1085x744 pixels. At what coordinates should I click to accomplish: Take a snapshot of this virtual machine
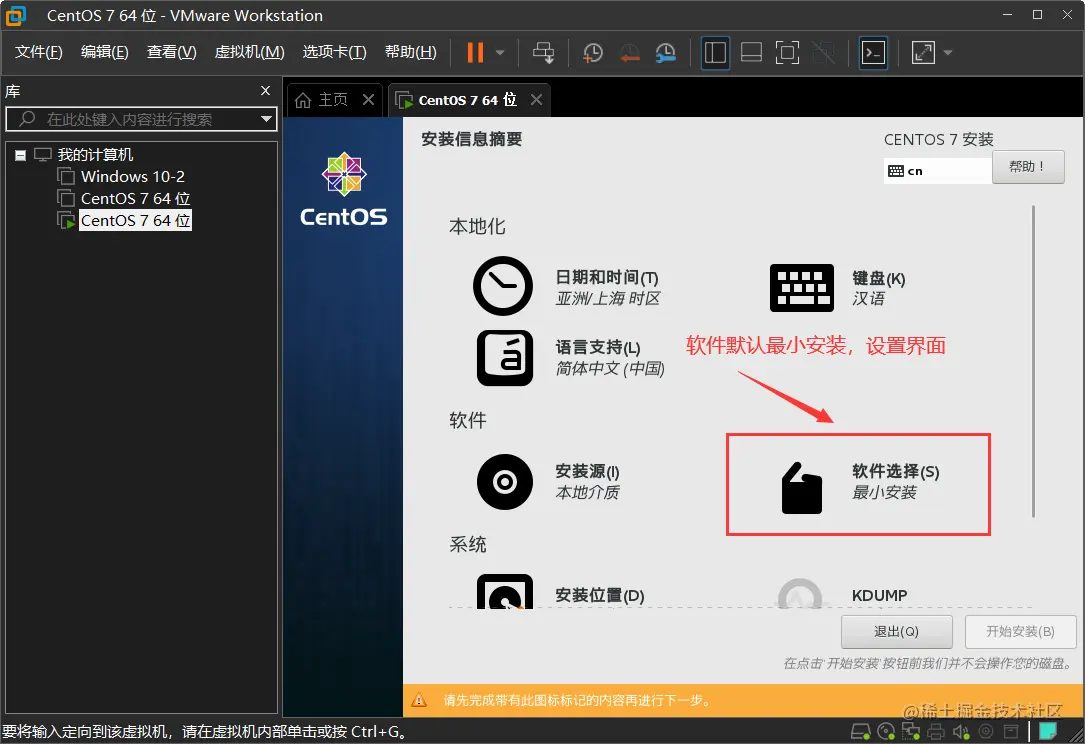tap(592, 53)
